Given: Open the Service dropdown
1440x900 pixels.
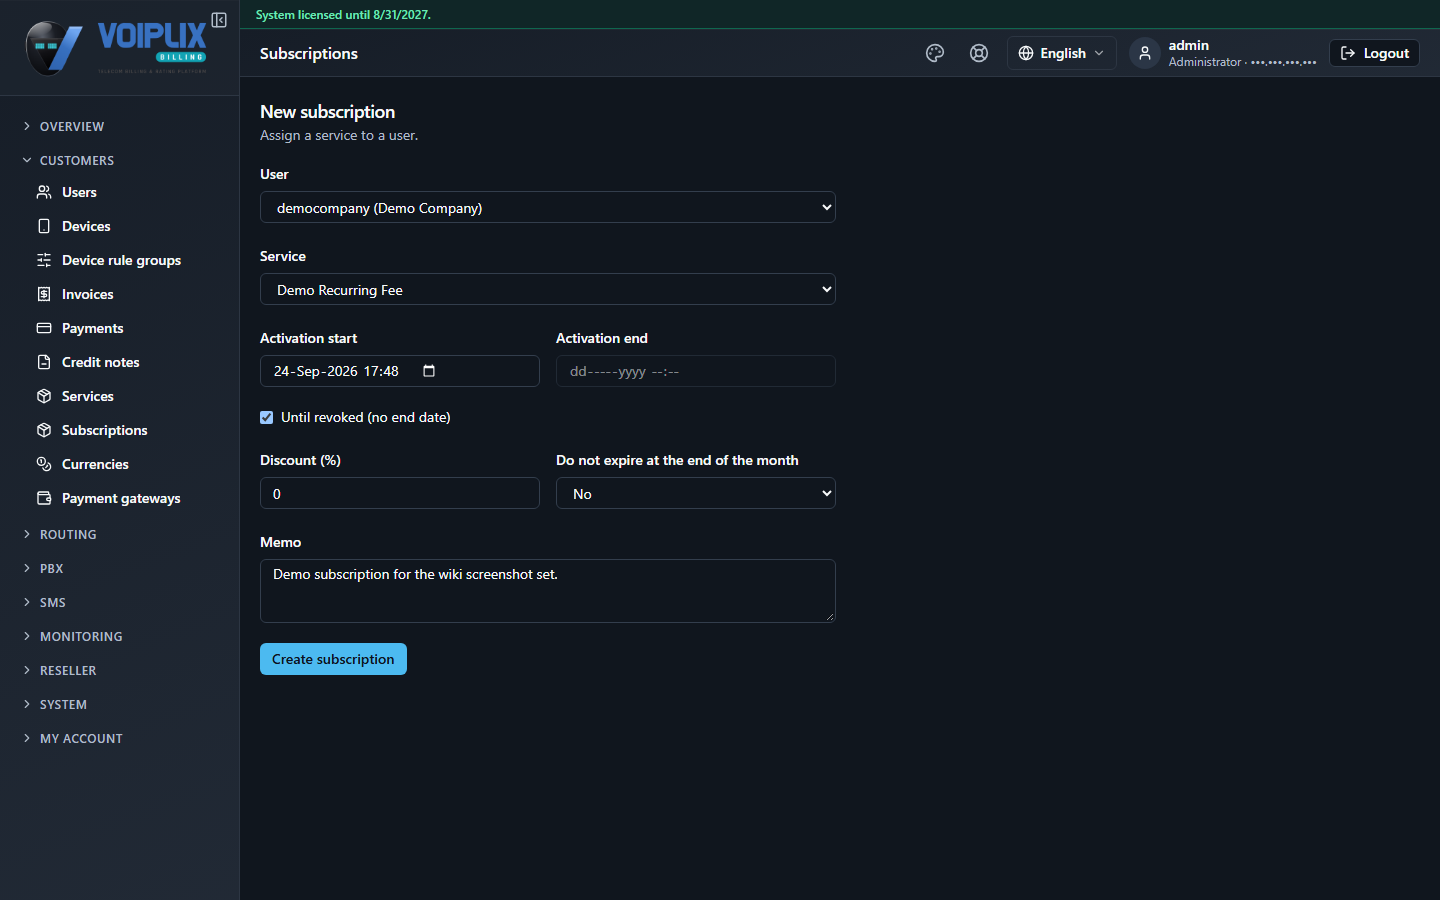Looking at the screenshot, I should coord(548,289).
